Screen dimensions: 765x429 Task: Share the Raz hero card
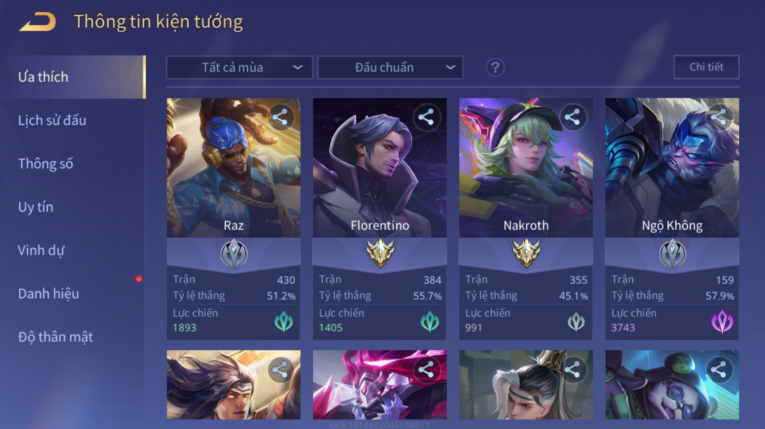280,117
